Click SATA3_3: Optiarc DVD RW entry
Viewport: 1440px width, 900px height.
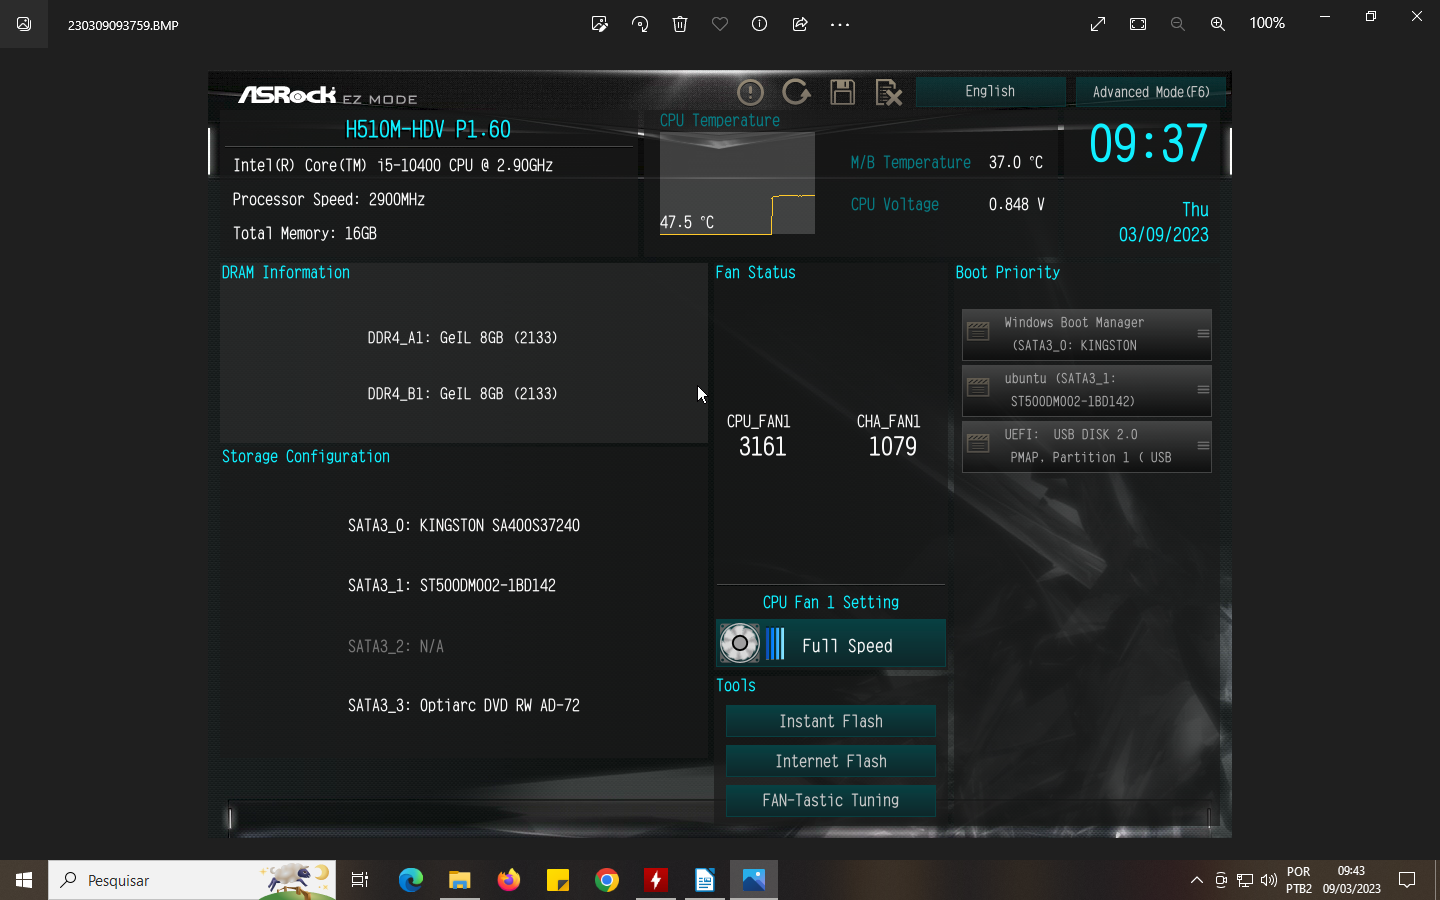click(464, 706)
